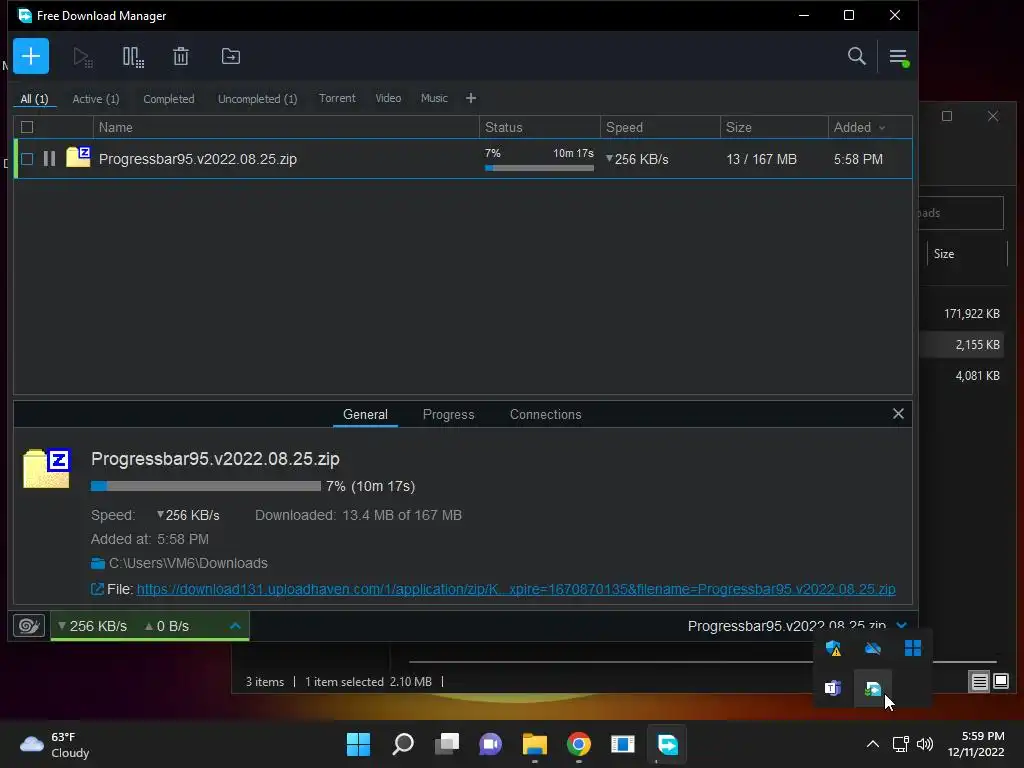Viewport: 1024px width, 768px height.
Task: Select the Progressbar95.v2022.08.25.zip file name
Action: click(198, 159)
